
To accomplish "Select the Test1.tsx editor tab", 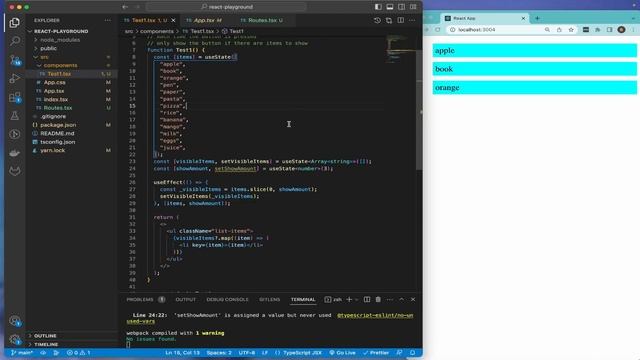I will coord(149,20).
